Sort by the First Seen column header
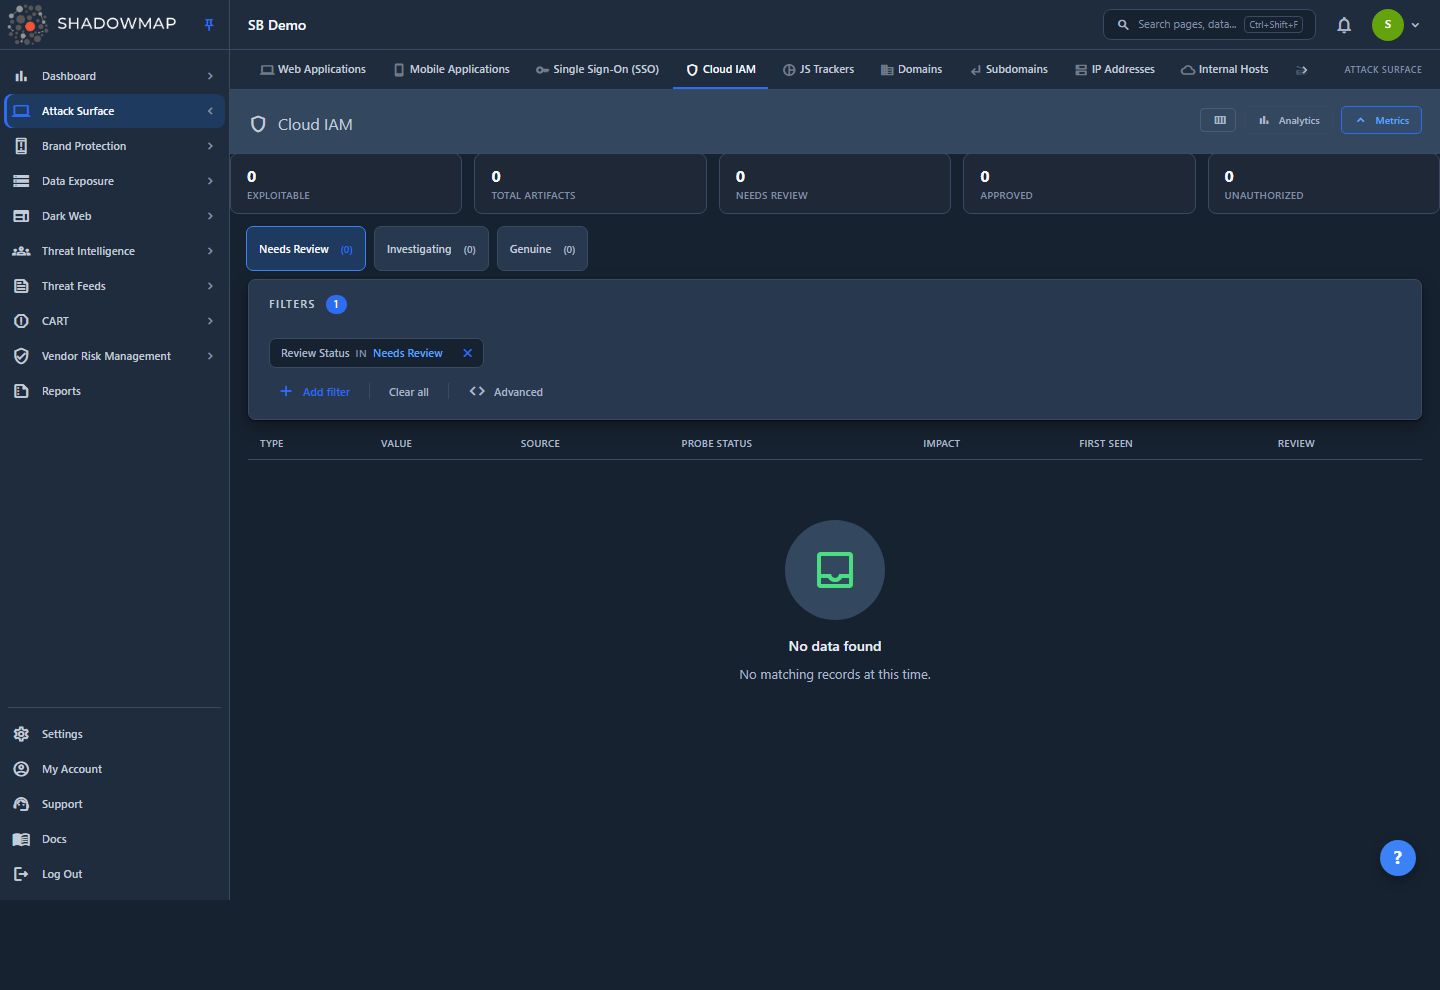The width and height of the screenshot is (1440, 990). 1106,443
